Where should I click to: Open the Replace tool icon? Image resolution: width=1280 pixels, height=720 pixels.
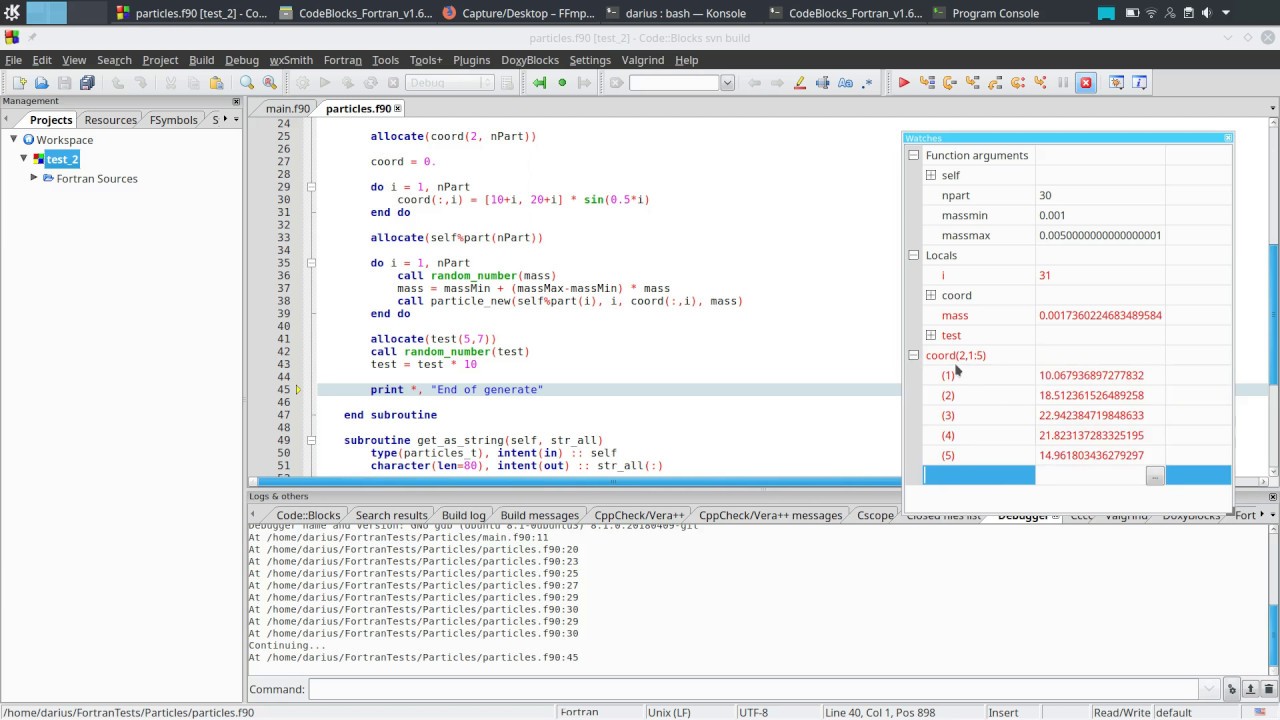[x=269, y=83]
